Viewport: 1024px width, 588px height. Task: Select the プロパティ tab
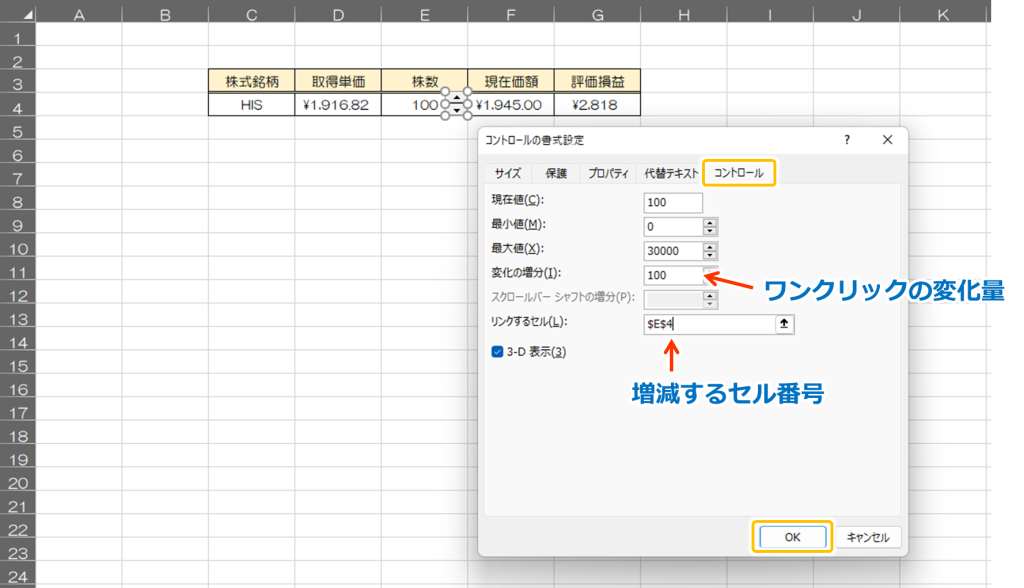(x=607, y=173)
